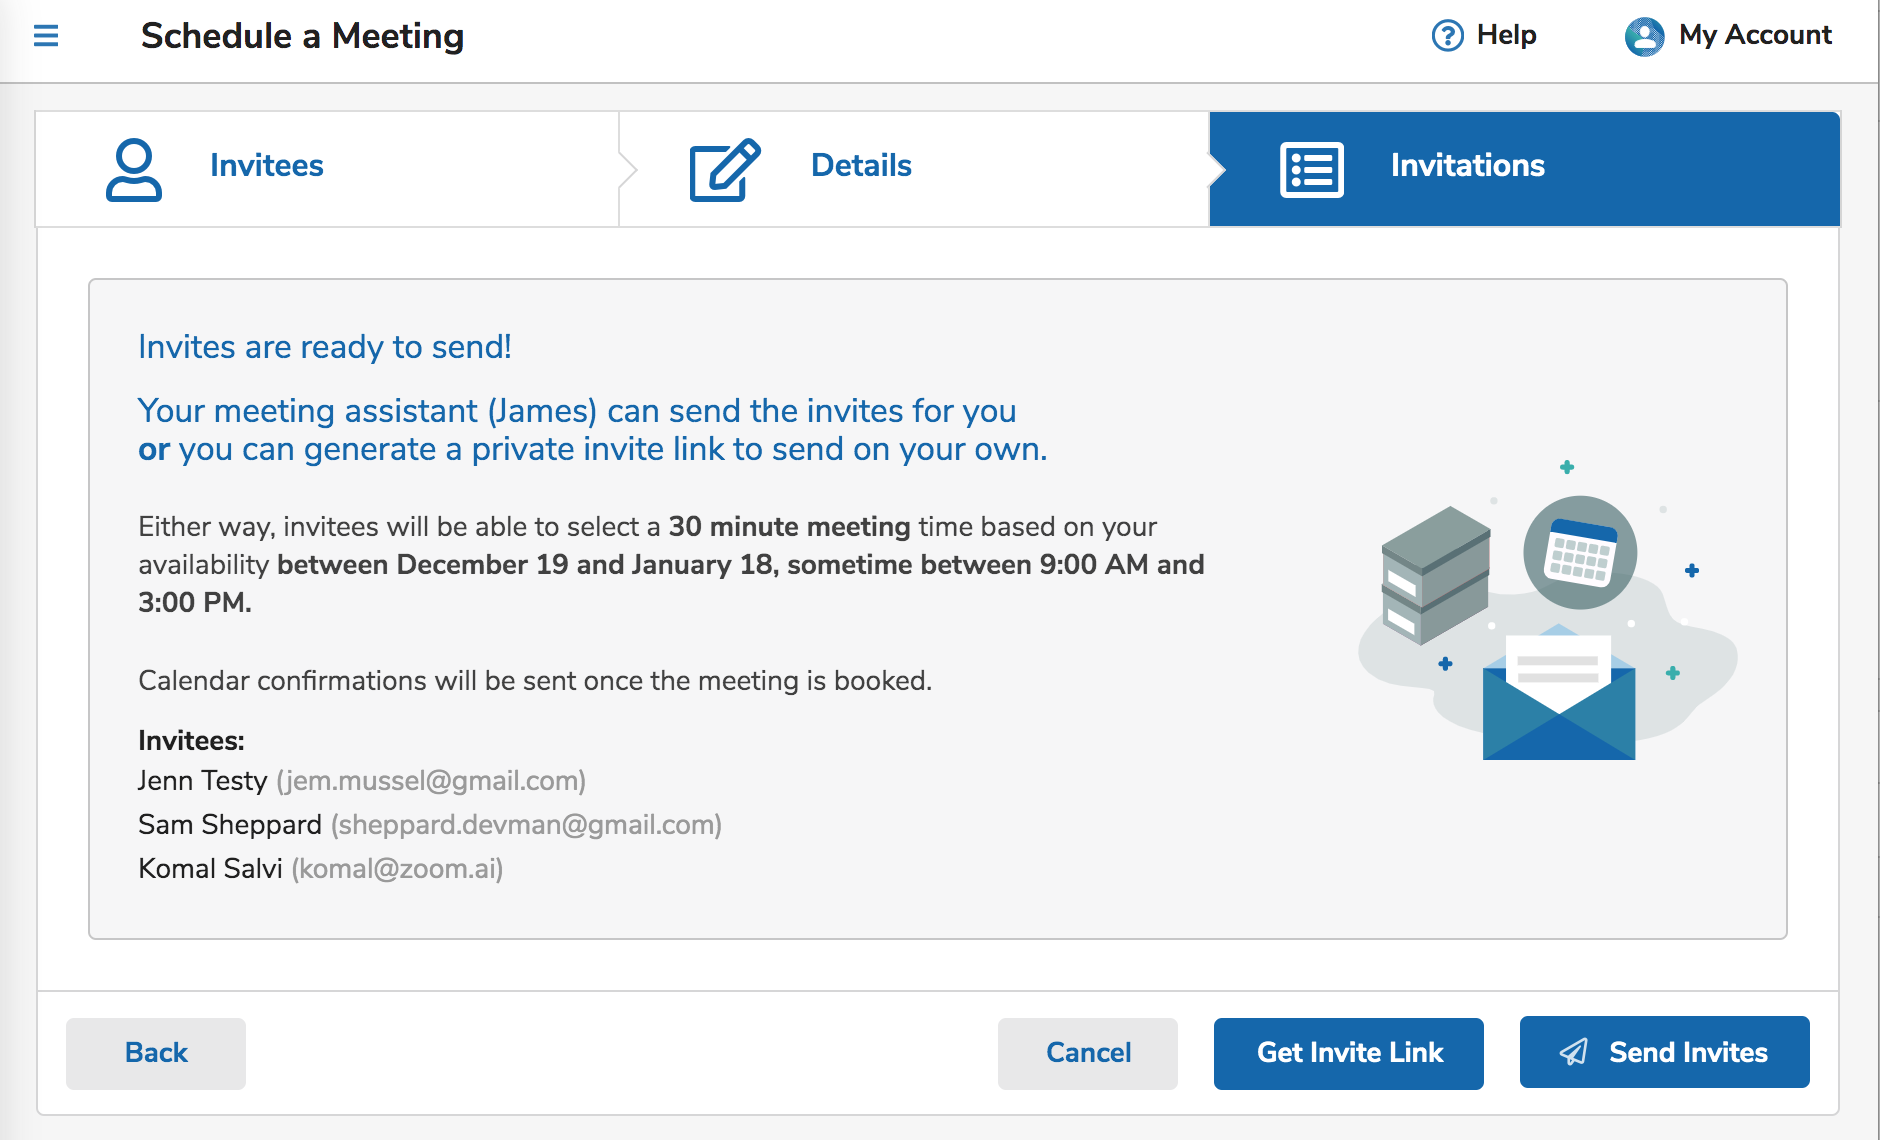Click Send Invites
This screenshot has height=1140, width=1880.
(x=1663, y=1052)
